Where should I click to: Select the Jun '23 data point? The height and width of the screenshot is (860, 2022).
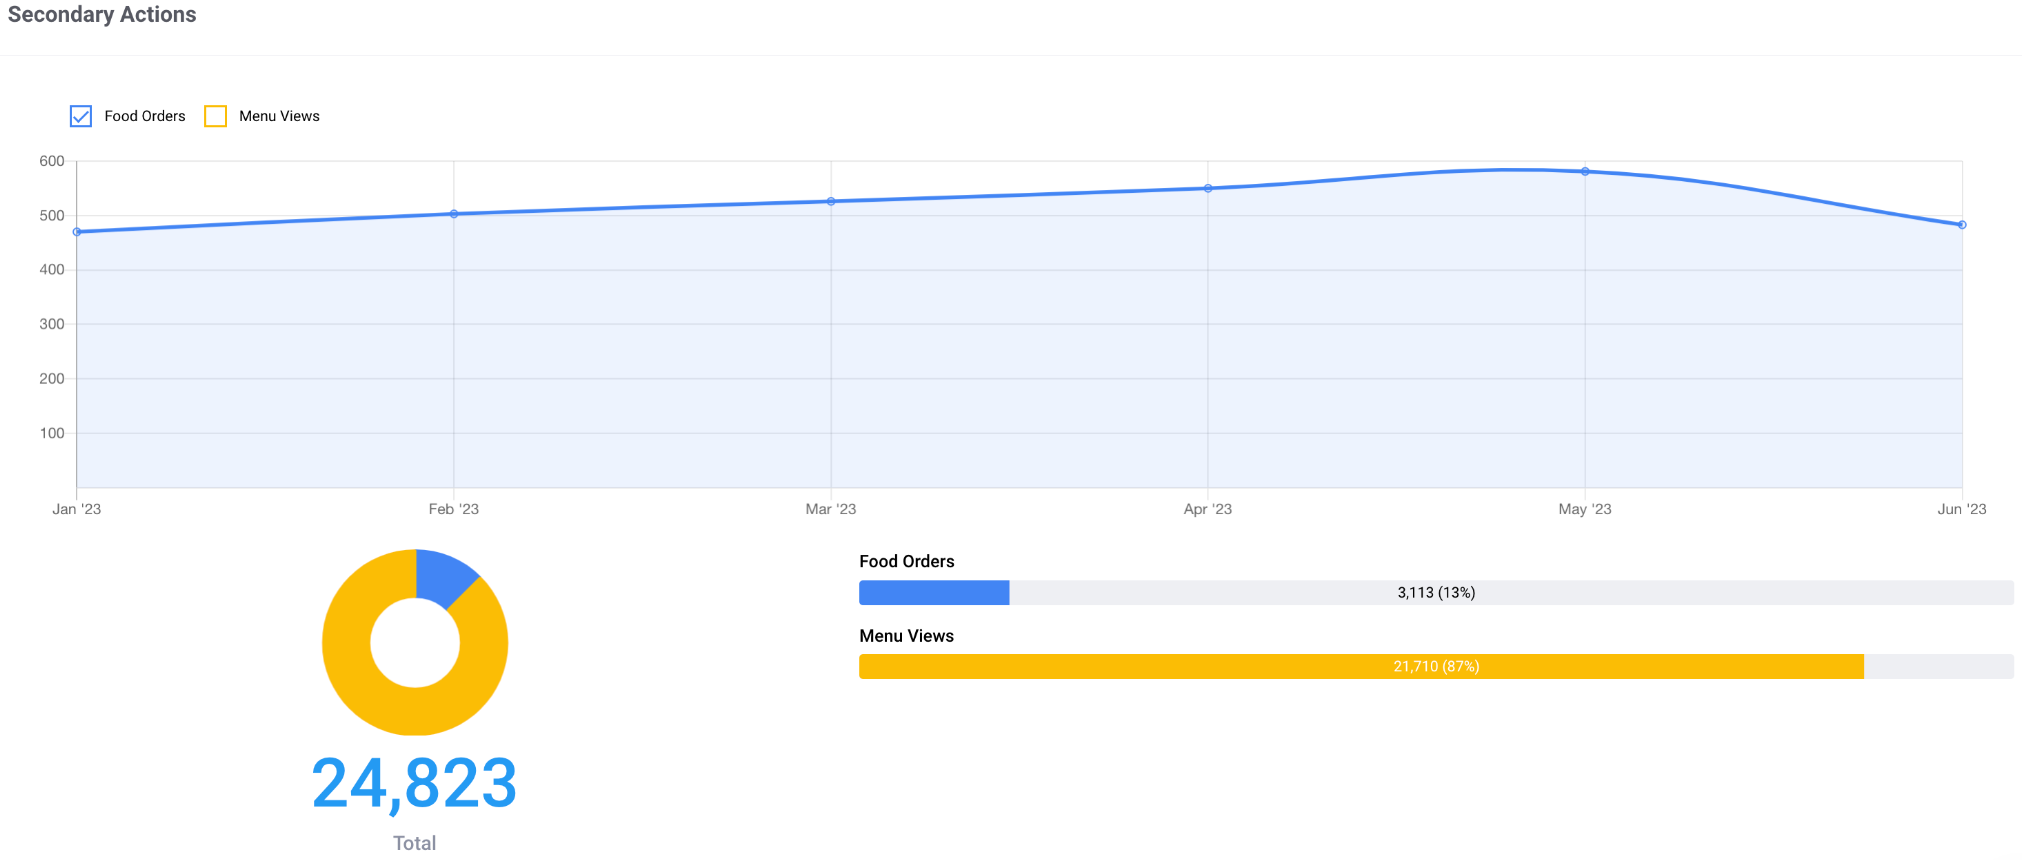(1962, 225)
